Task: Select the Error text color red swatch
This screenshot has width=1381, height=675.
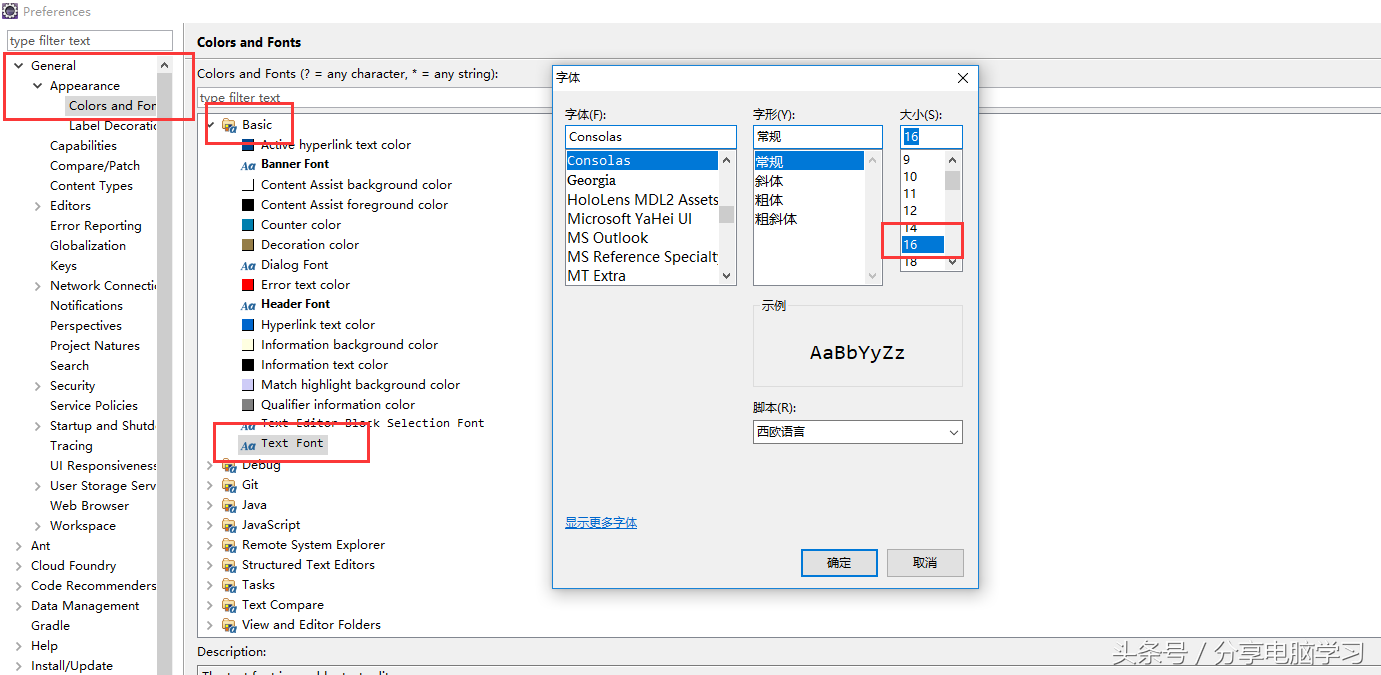Action: 248,285
